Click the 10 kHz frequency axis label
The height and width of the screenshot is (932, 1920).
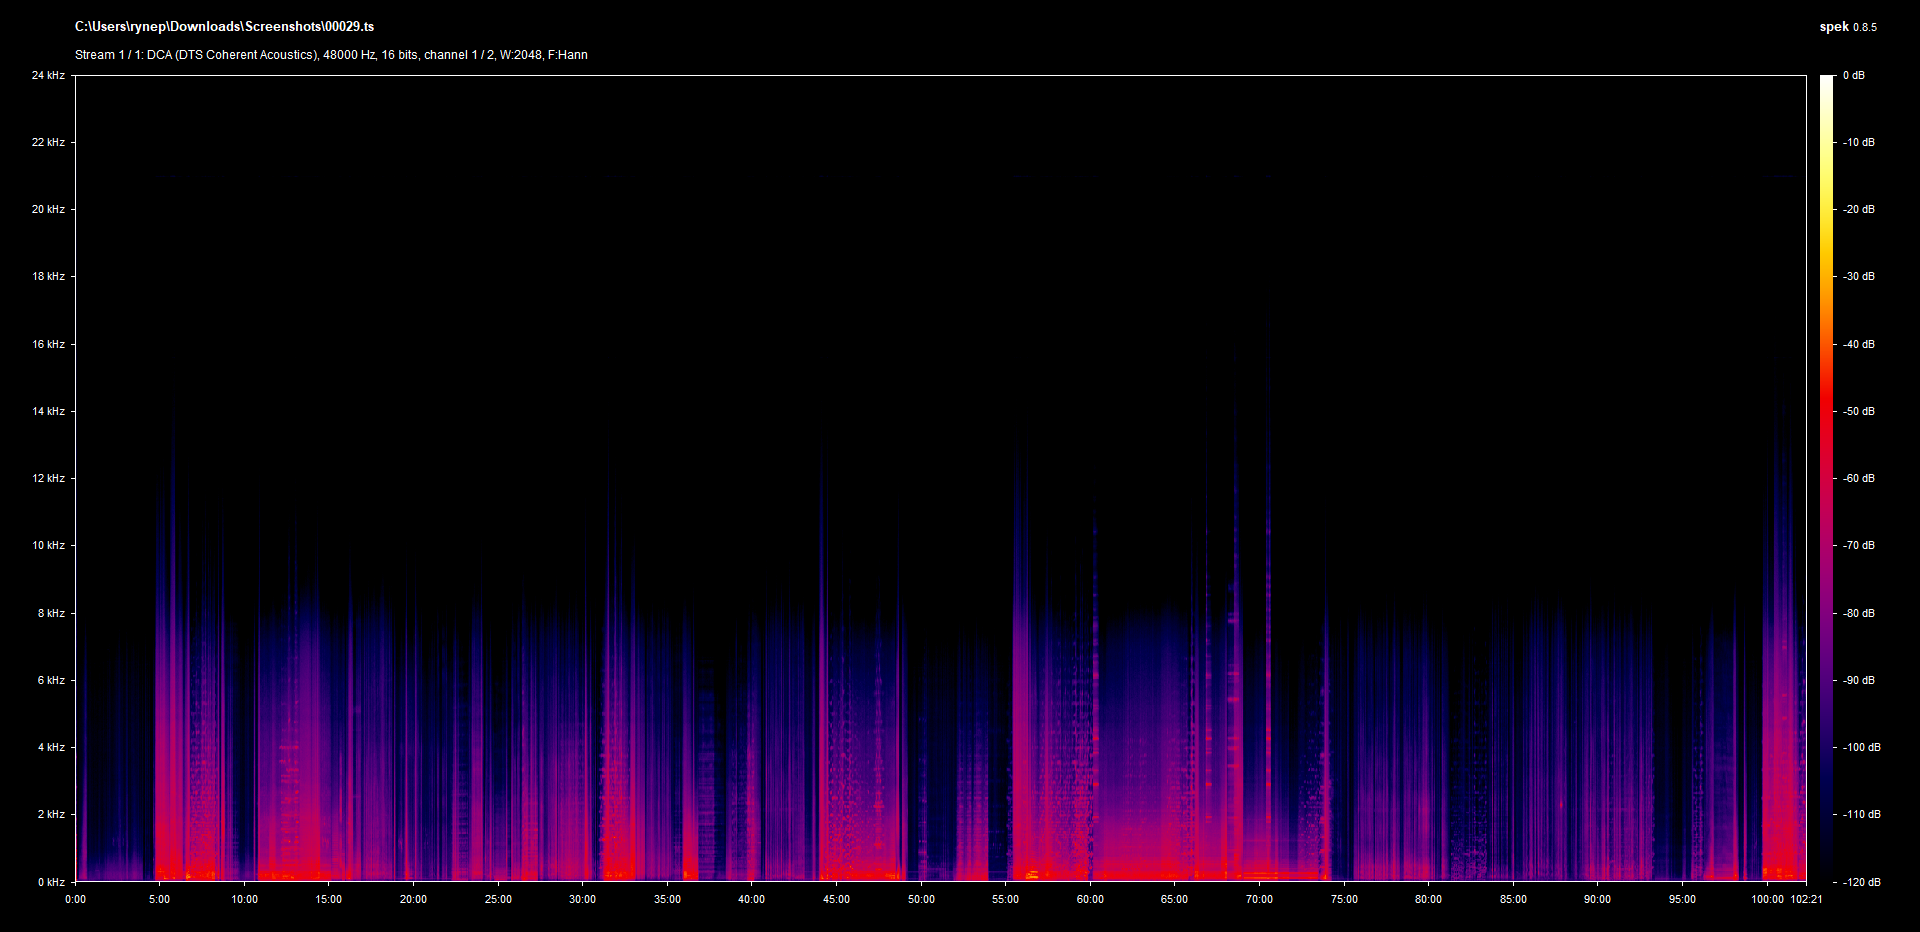point(48,545)
